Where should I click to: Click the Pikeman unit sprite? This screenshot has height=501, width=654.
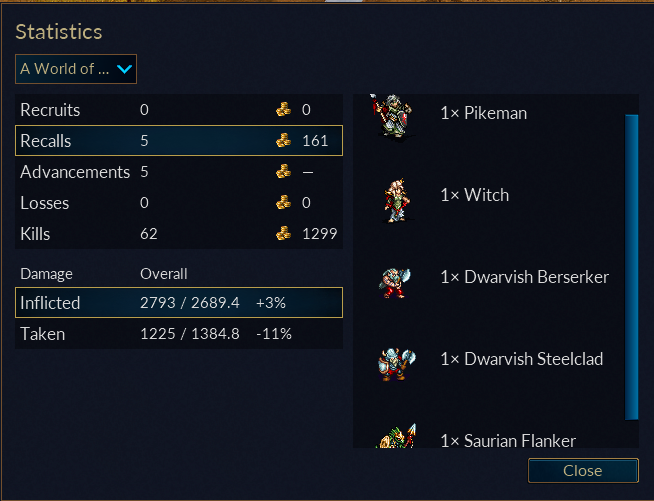click(393, 116)
